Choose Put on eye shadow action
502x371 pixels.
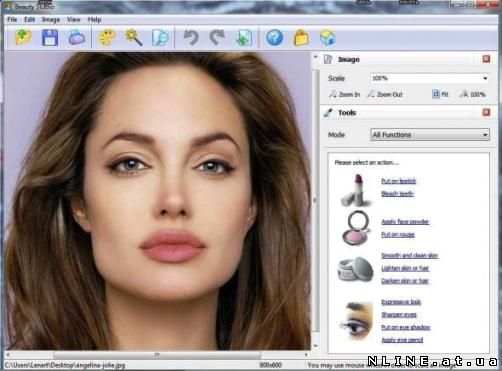pyautogui.click(x=406, y=327)
